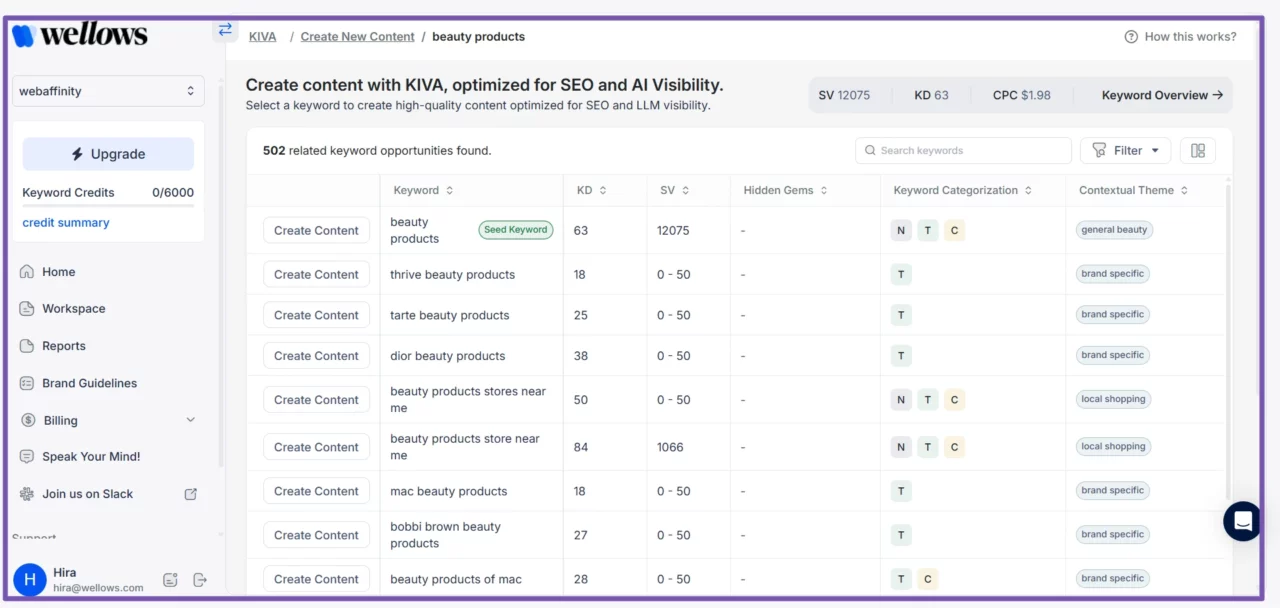Click the Keyword Credits progress bar
1280x608 pixels.
click(108, 206)
